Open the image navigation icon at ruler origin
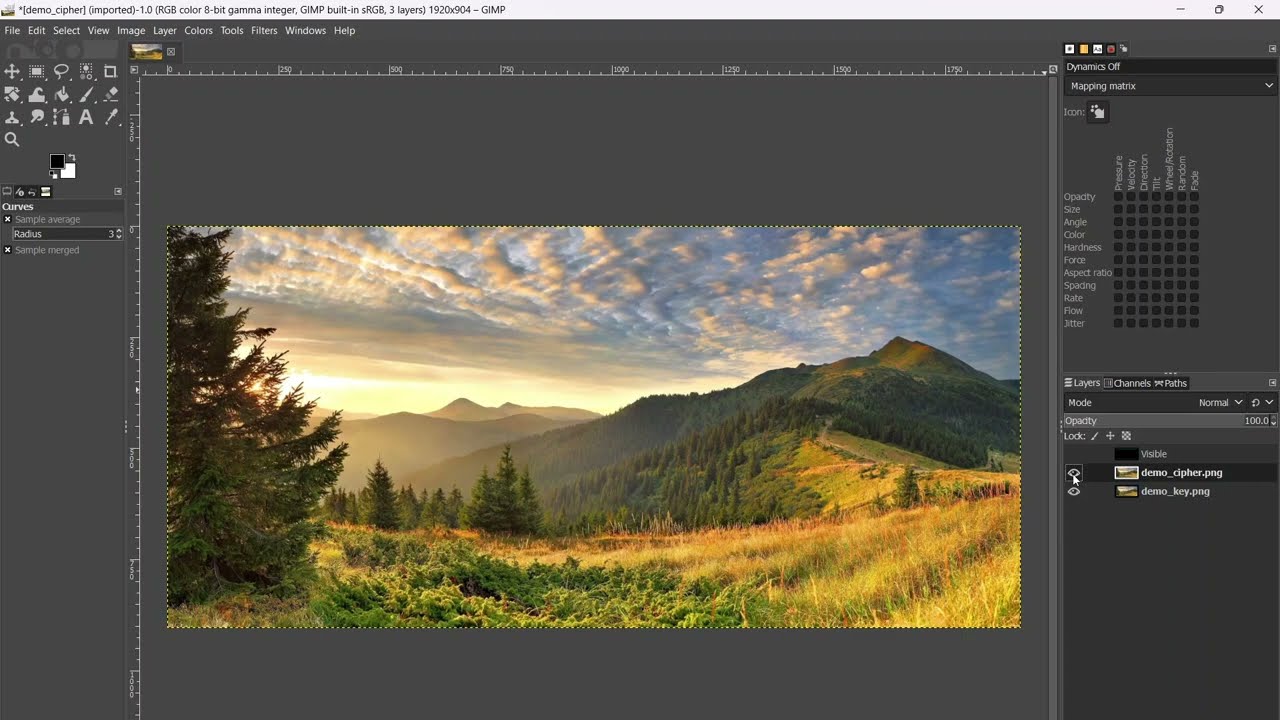 tap(133, 69)
